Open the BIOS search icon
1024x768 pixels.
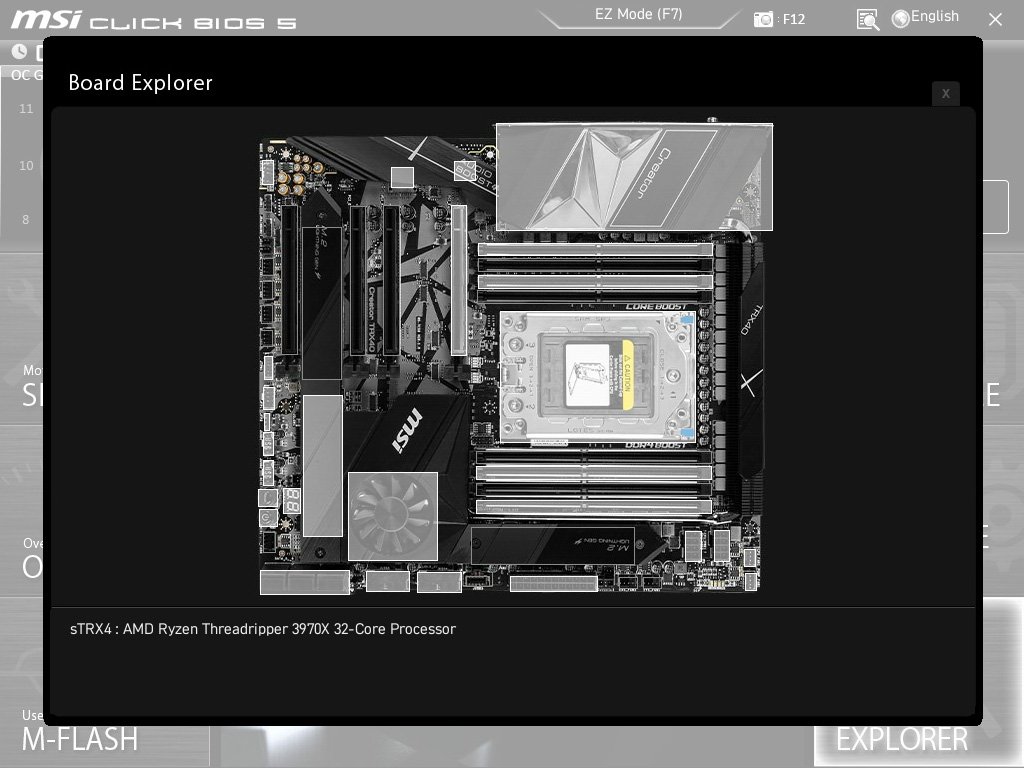coord(867,20)
